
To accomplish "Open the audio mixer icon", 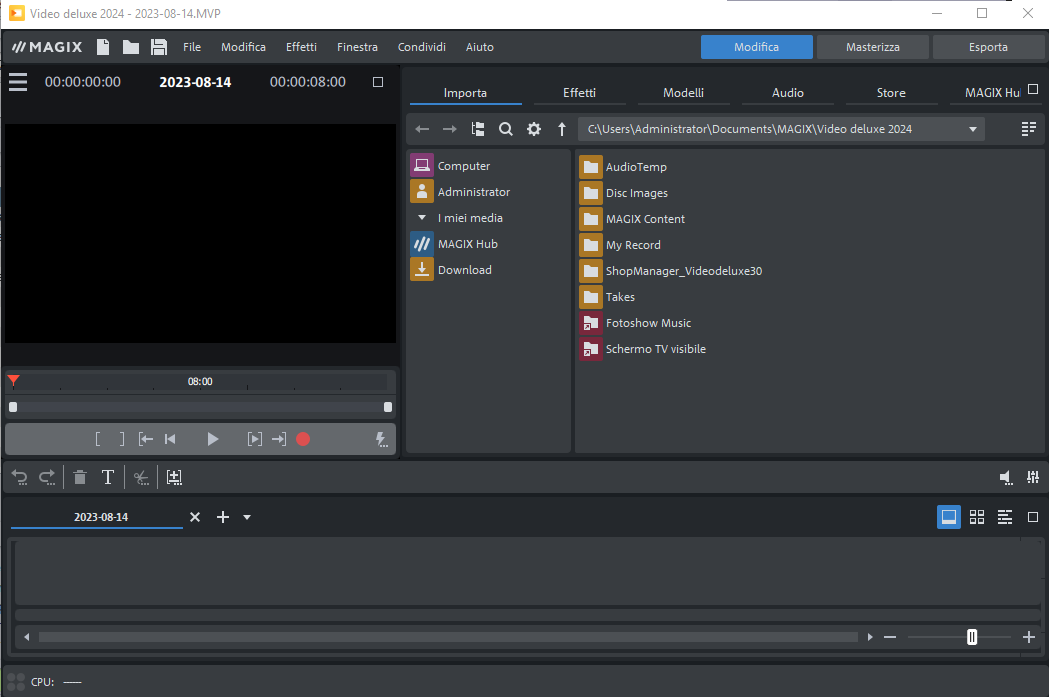I will click(1033, 477).
